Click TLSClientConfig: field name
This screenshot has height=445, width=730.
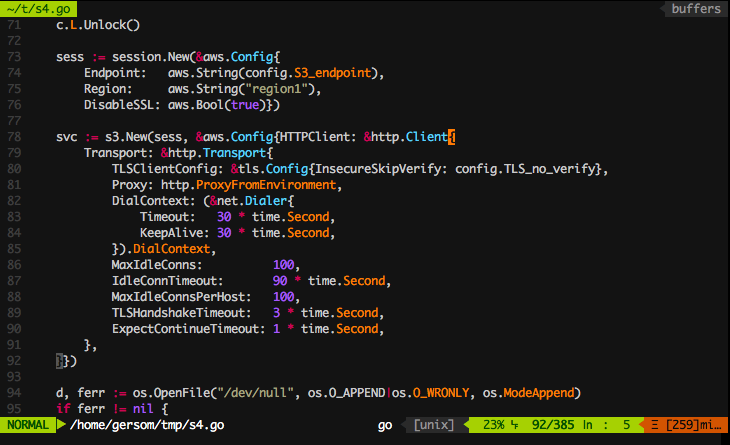(x=168, y=169)
